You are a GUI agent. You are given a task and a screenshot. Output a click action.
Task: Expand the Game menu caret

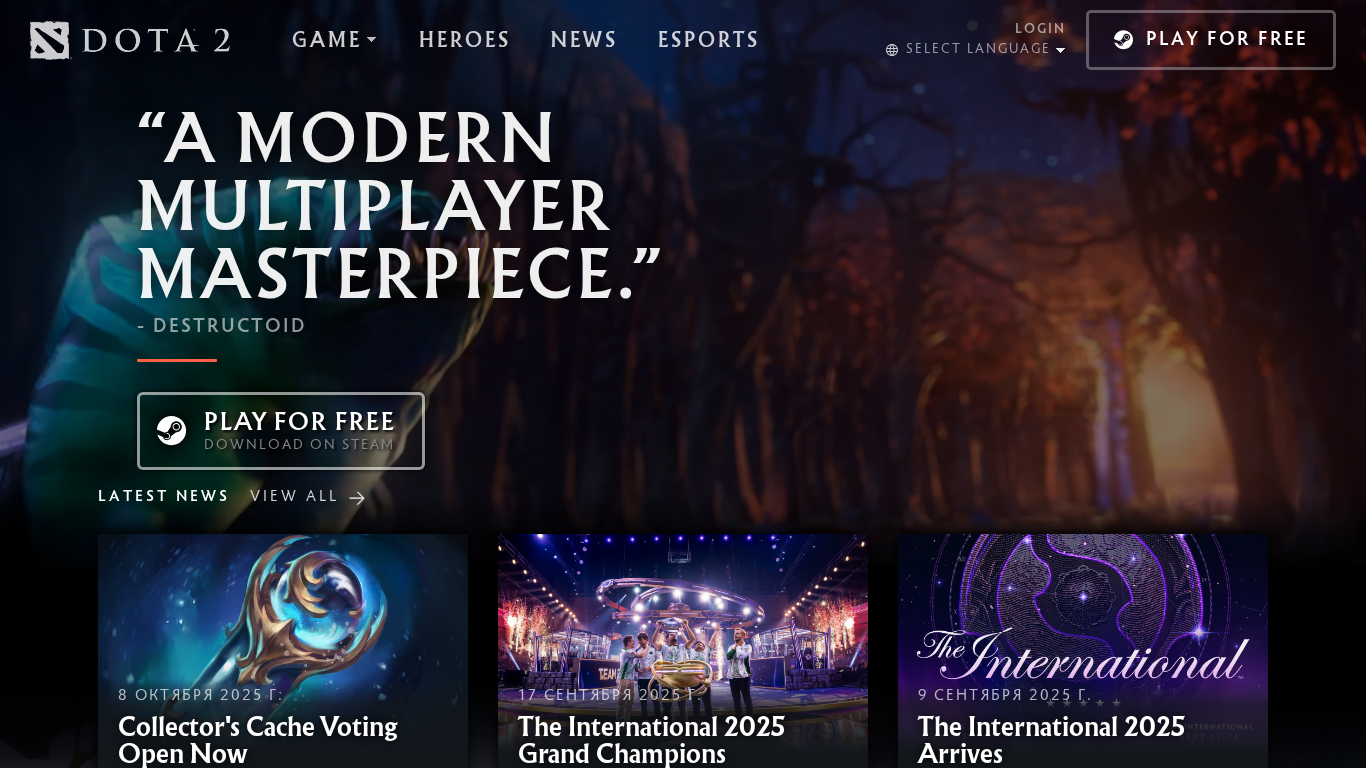(372, 40)
